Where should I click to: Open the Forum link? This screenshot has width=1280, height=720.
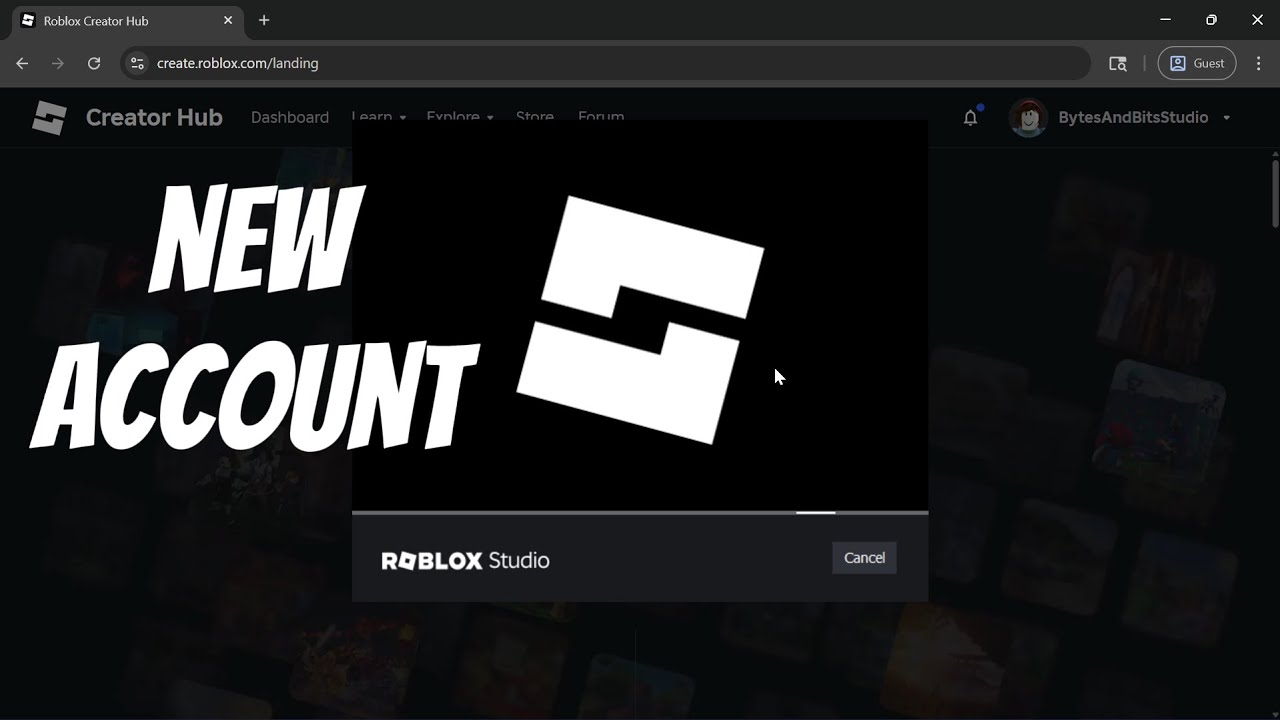tap(601, 116)
